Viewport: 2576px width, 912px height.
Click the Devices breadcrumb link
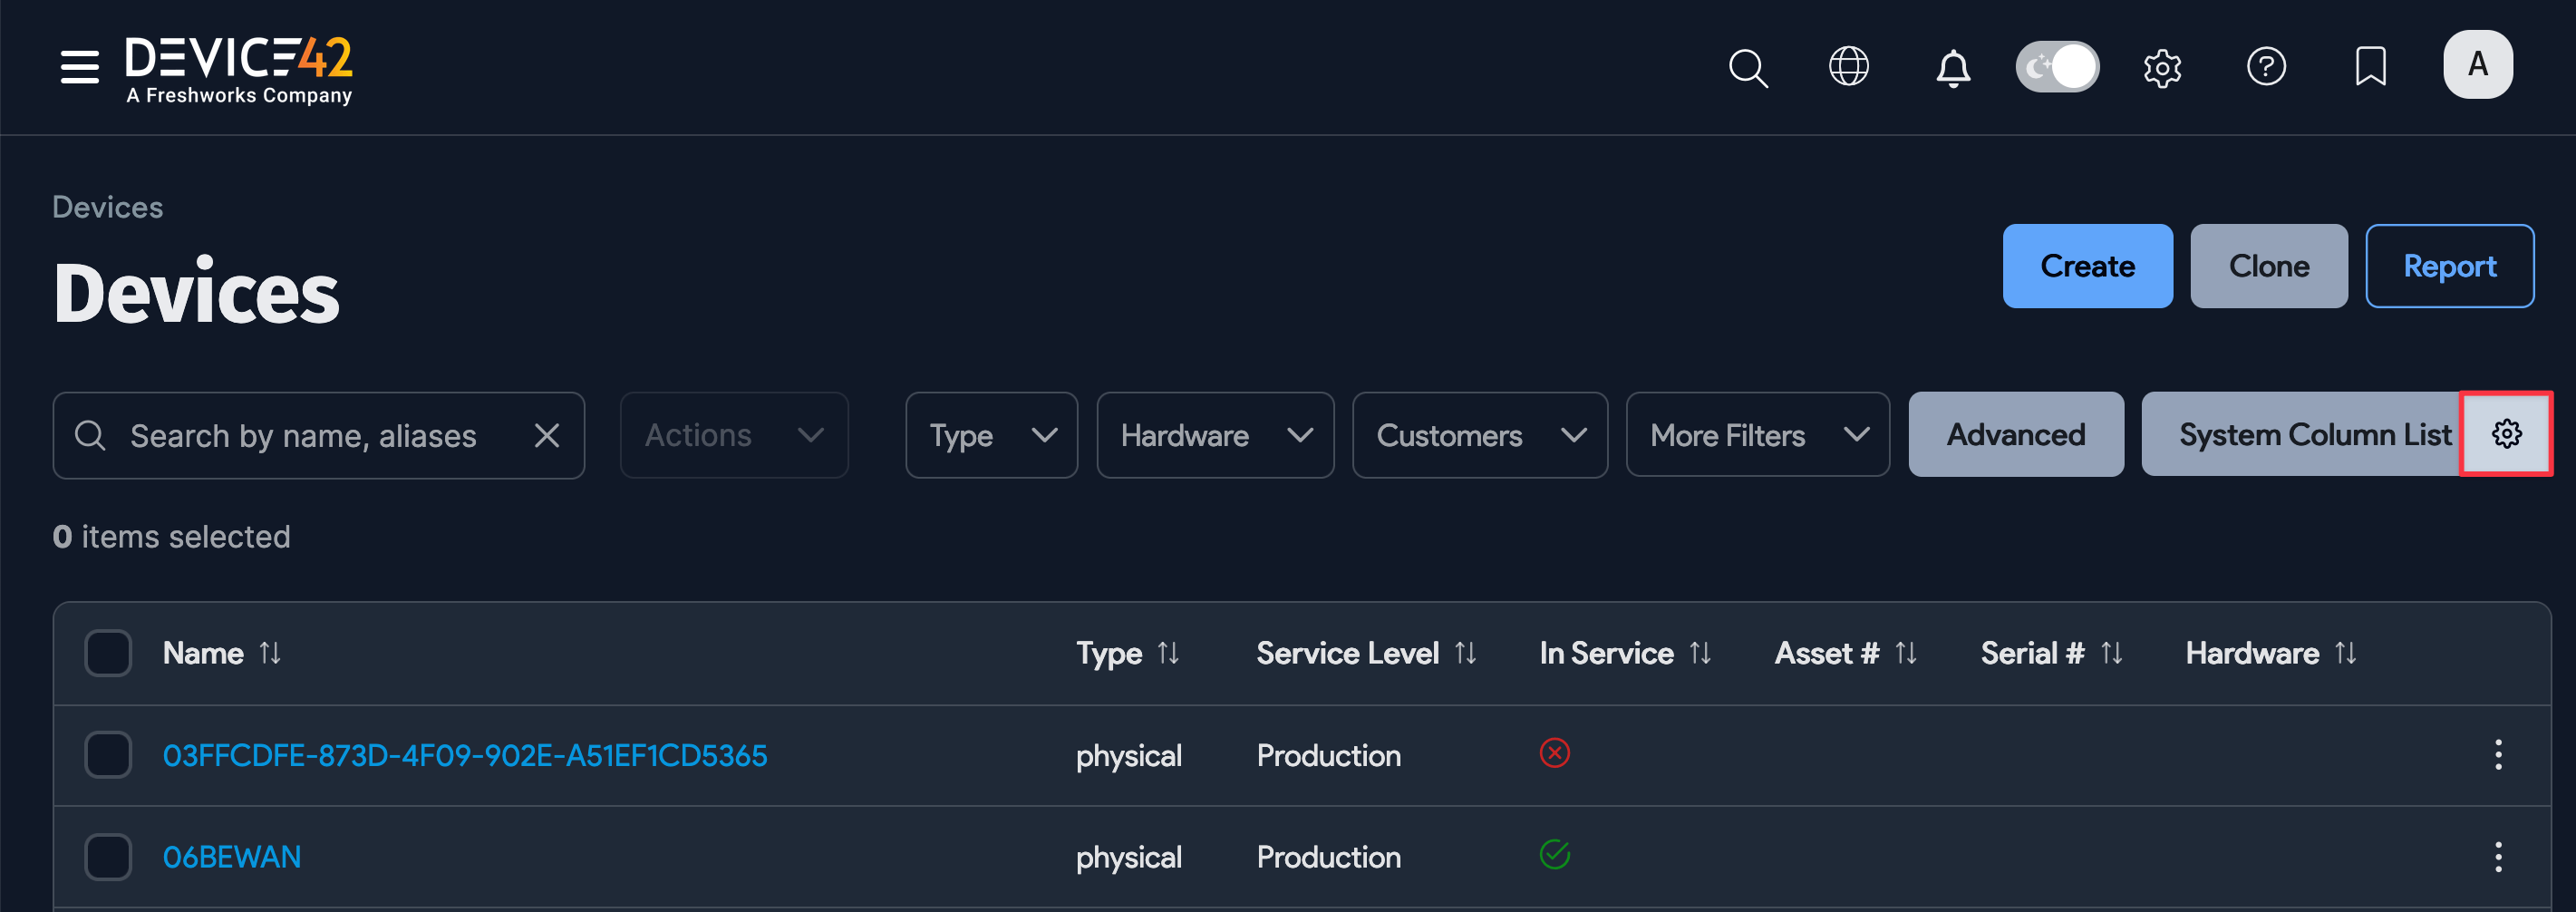(108, 207)
